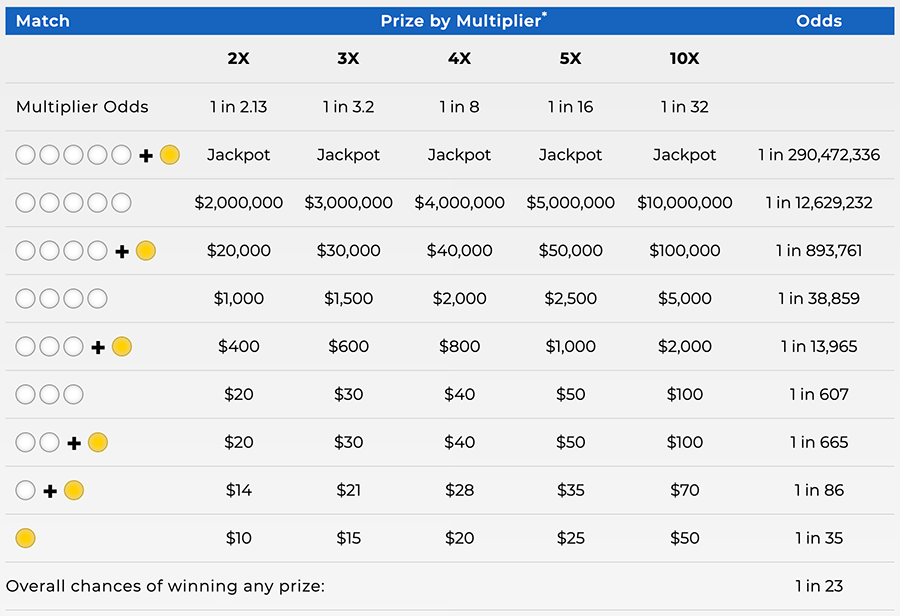Click the 5X Jackpot cell
The image size is (900, 616).
(x=570, y=155)
